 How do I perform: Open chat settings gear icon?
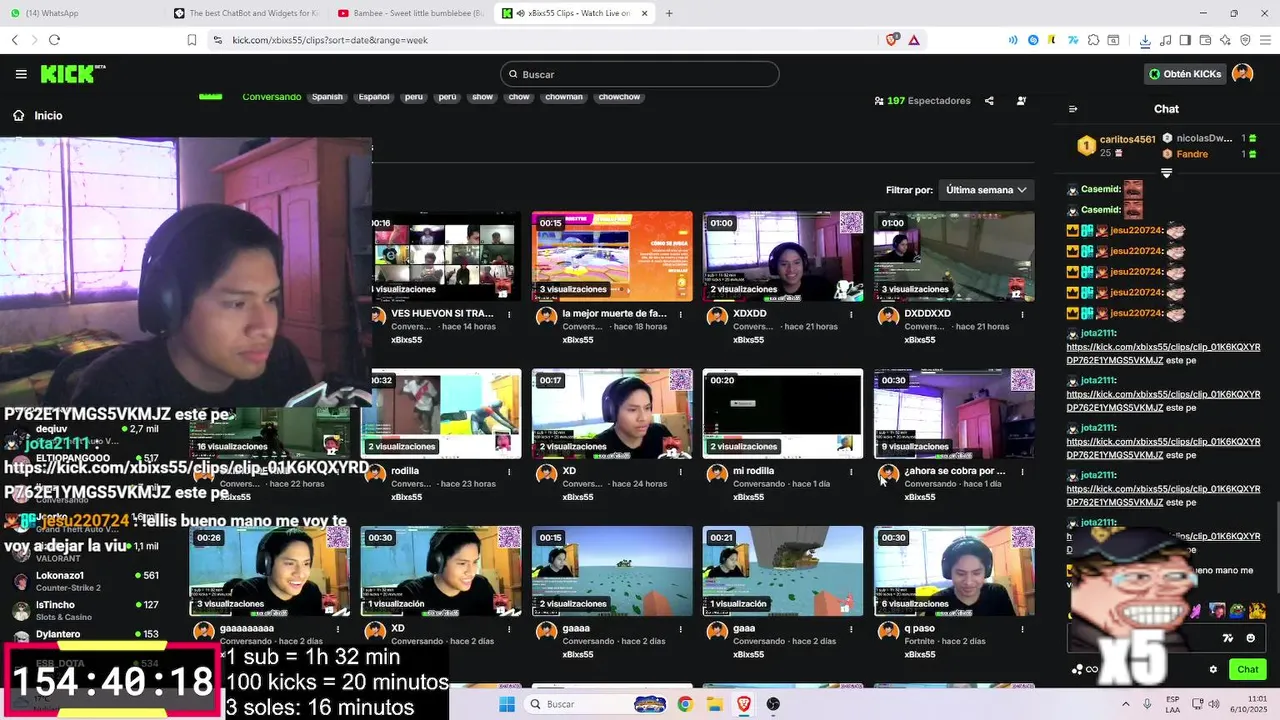click(1213, 670)
